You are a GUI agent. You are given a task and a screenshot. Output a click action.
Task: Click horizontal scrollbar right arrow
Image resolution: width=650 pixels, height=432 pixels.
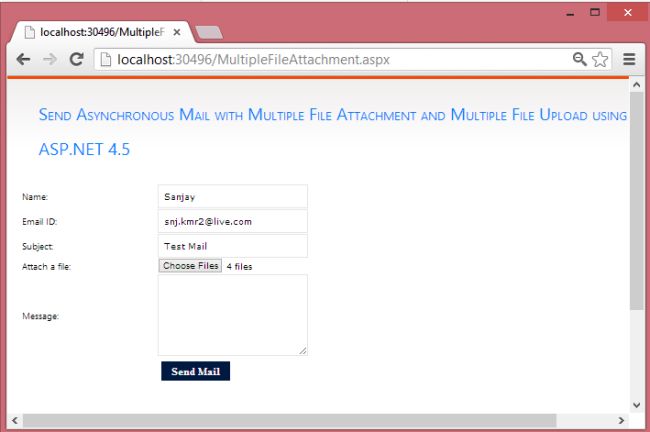pos(621,420)
